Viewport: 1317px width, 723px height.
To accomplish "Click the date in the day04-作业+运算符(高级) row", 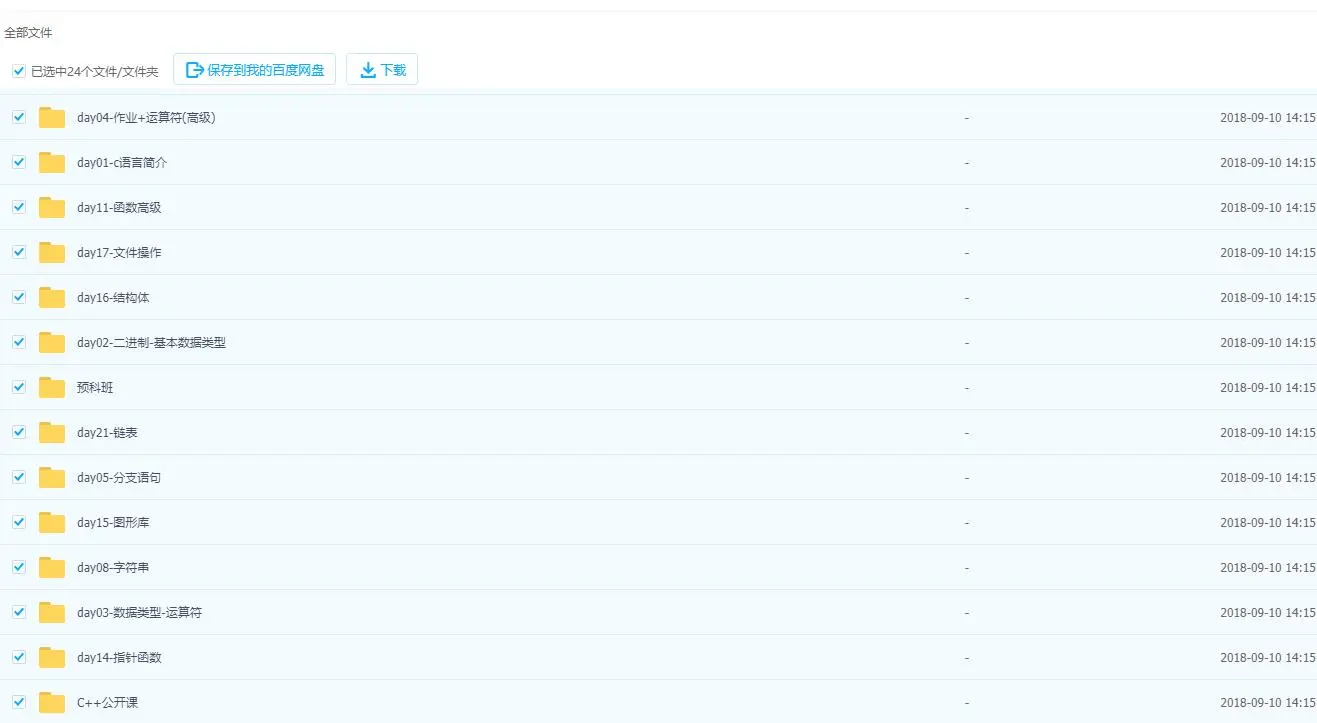I will pos(1268,117).
